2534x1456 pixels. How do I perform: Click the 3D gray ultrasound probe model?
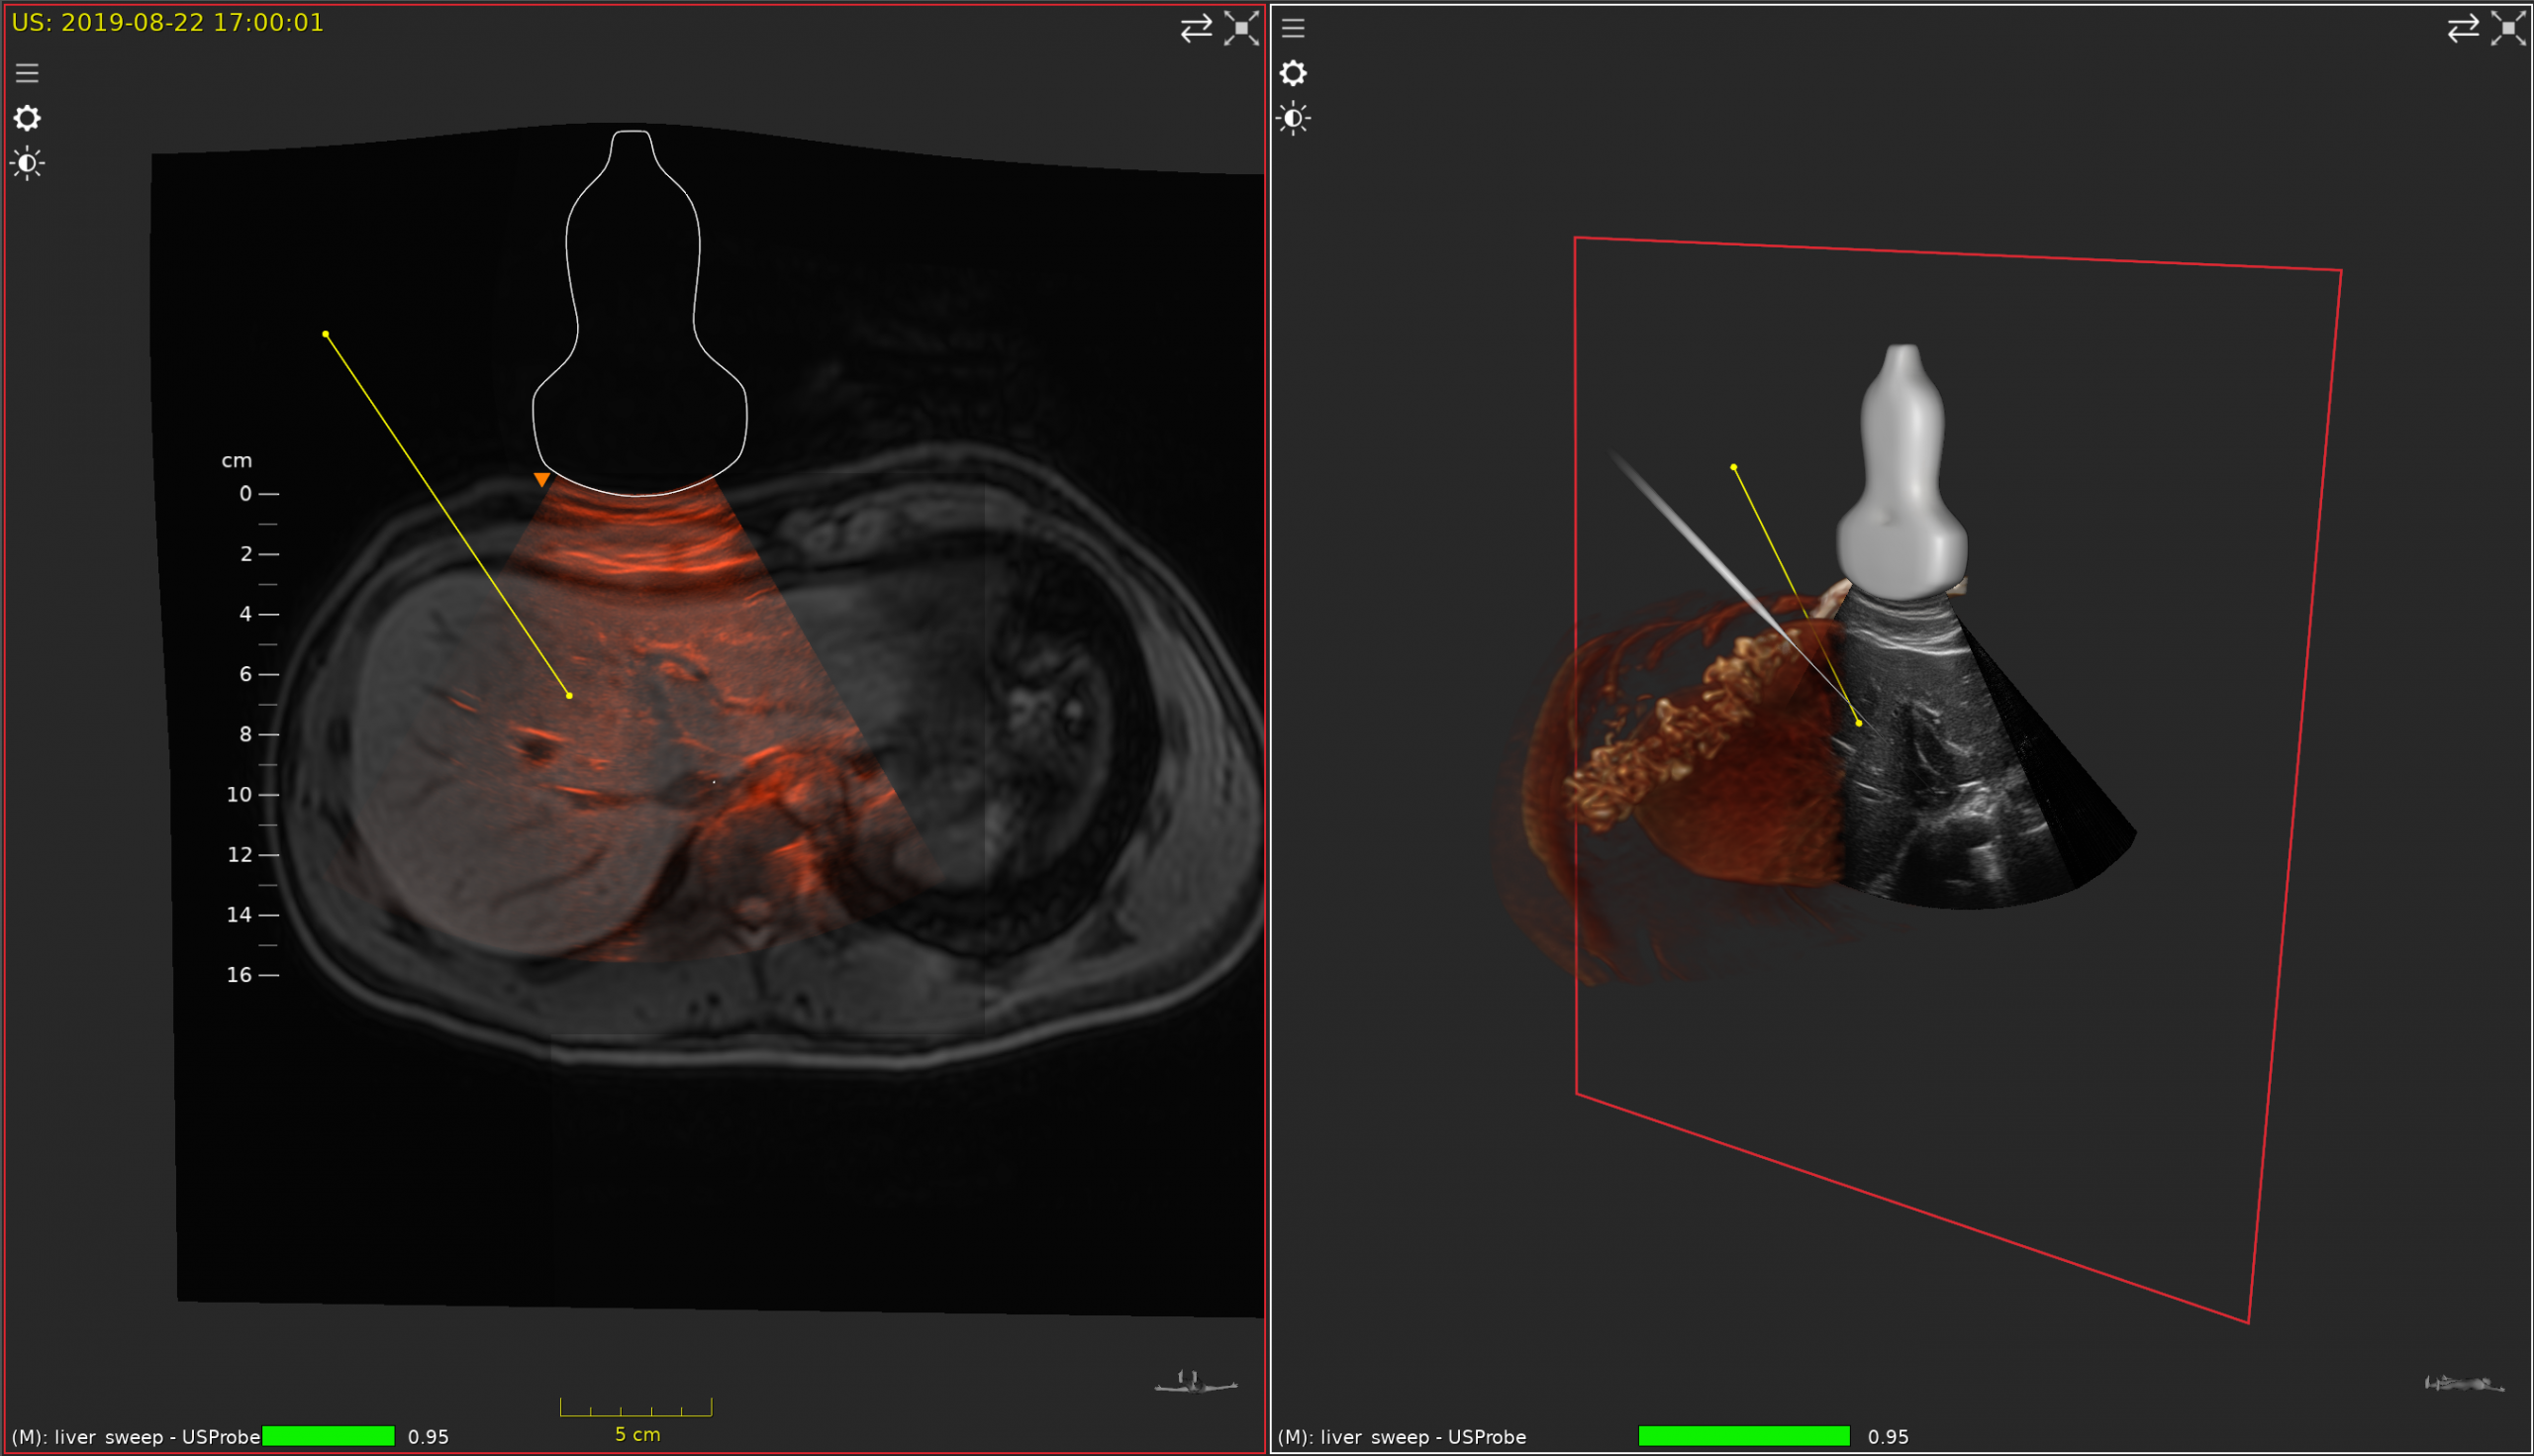(1901, 480)
